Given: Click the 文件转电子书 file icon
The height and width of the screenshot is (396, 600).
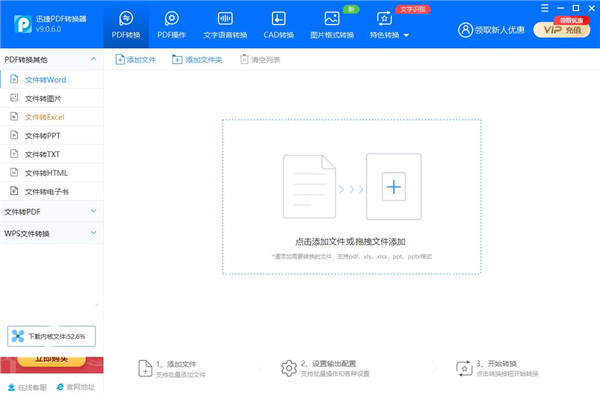Looking at the screenshot, I should [14, 191].
